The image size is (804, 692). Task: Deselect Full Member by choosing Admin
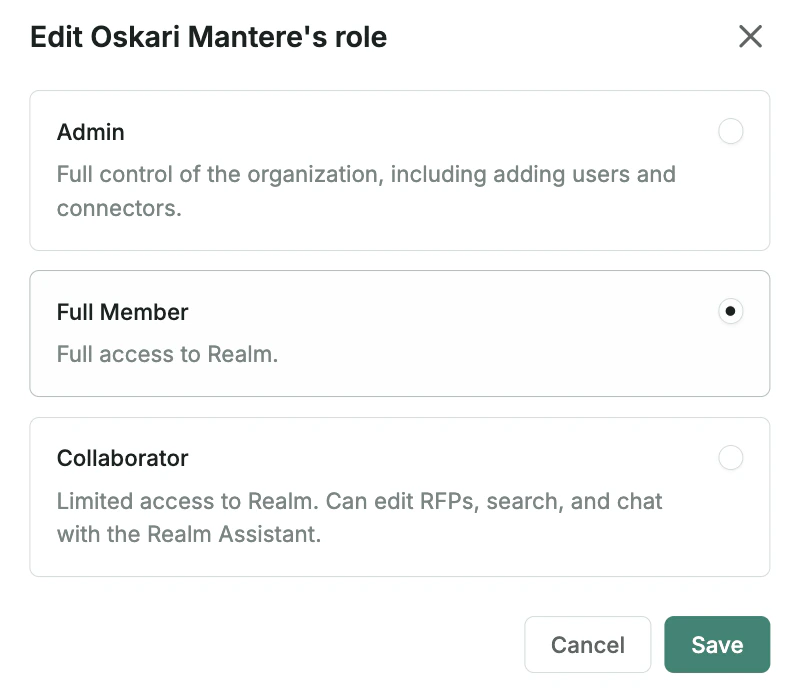click(731, 131)
